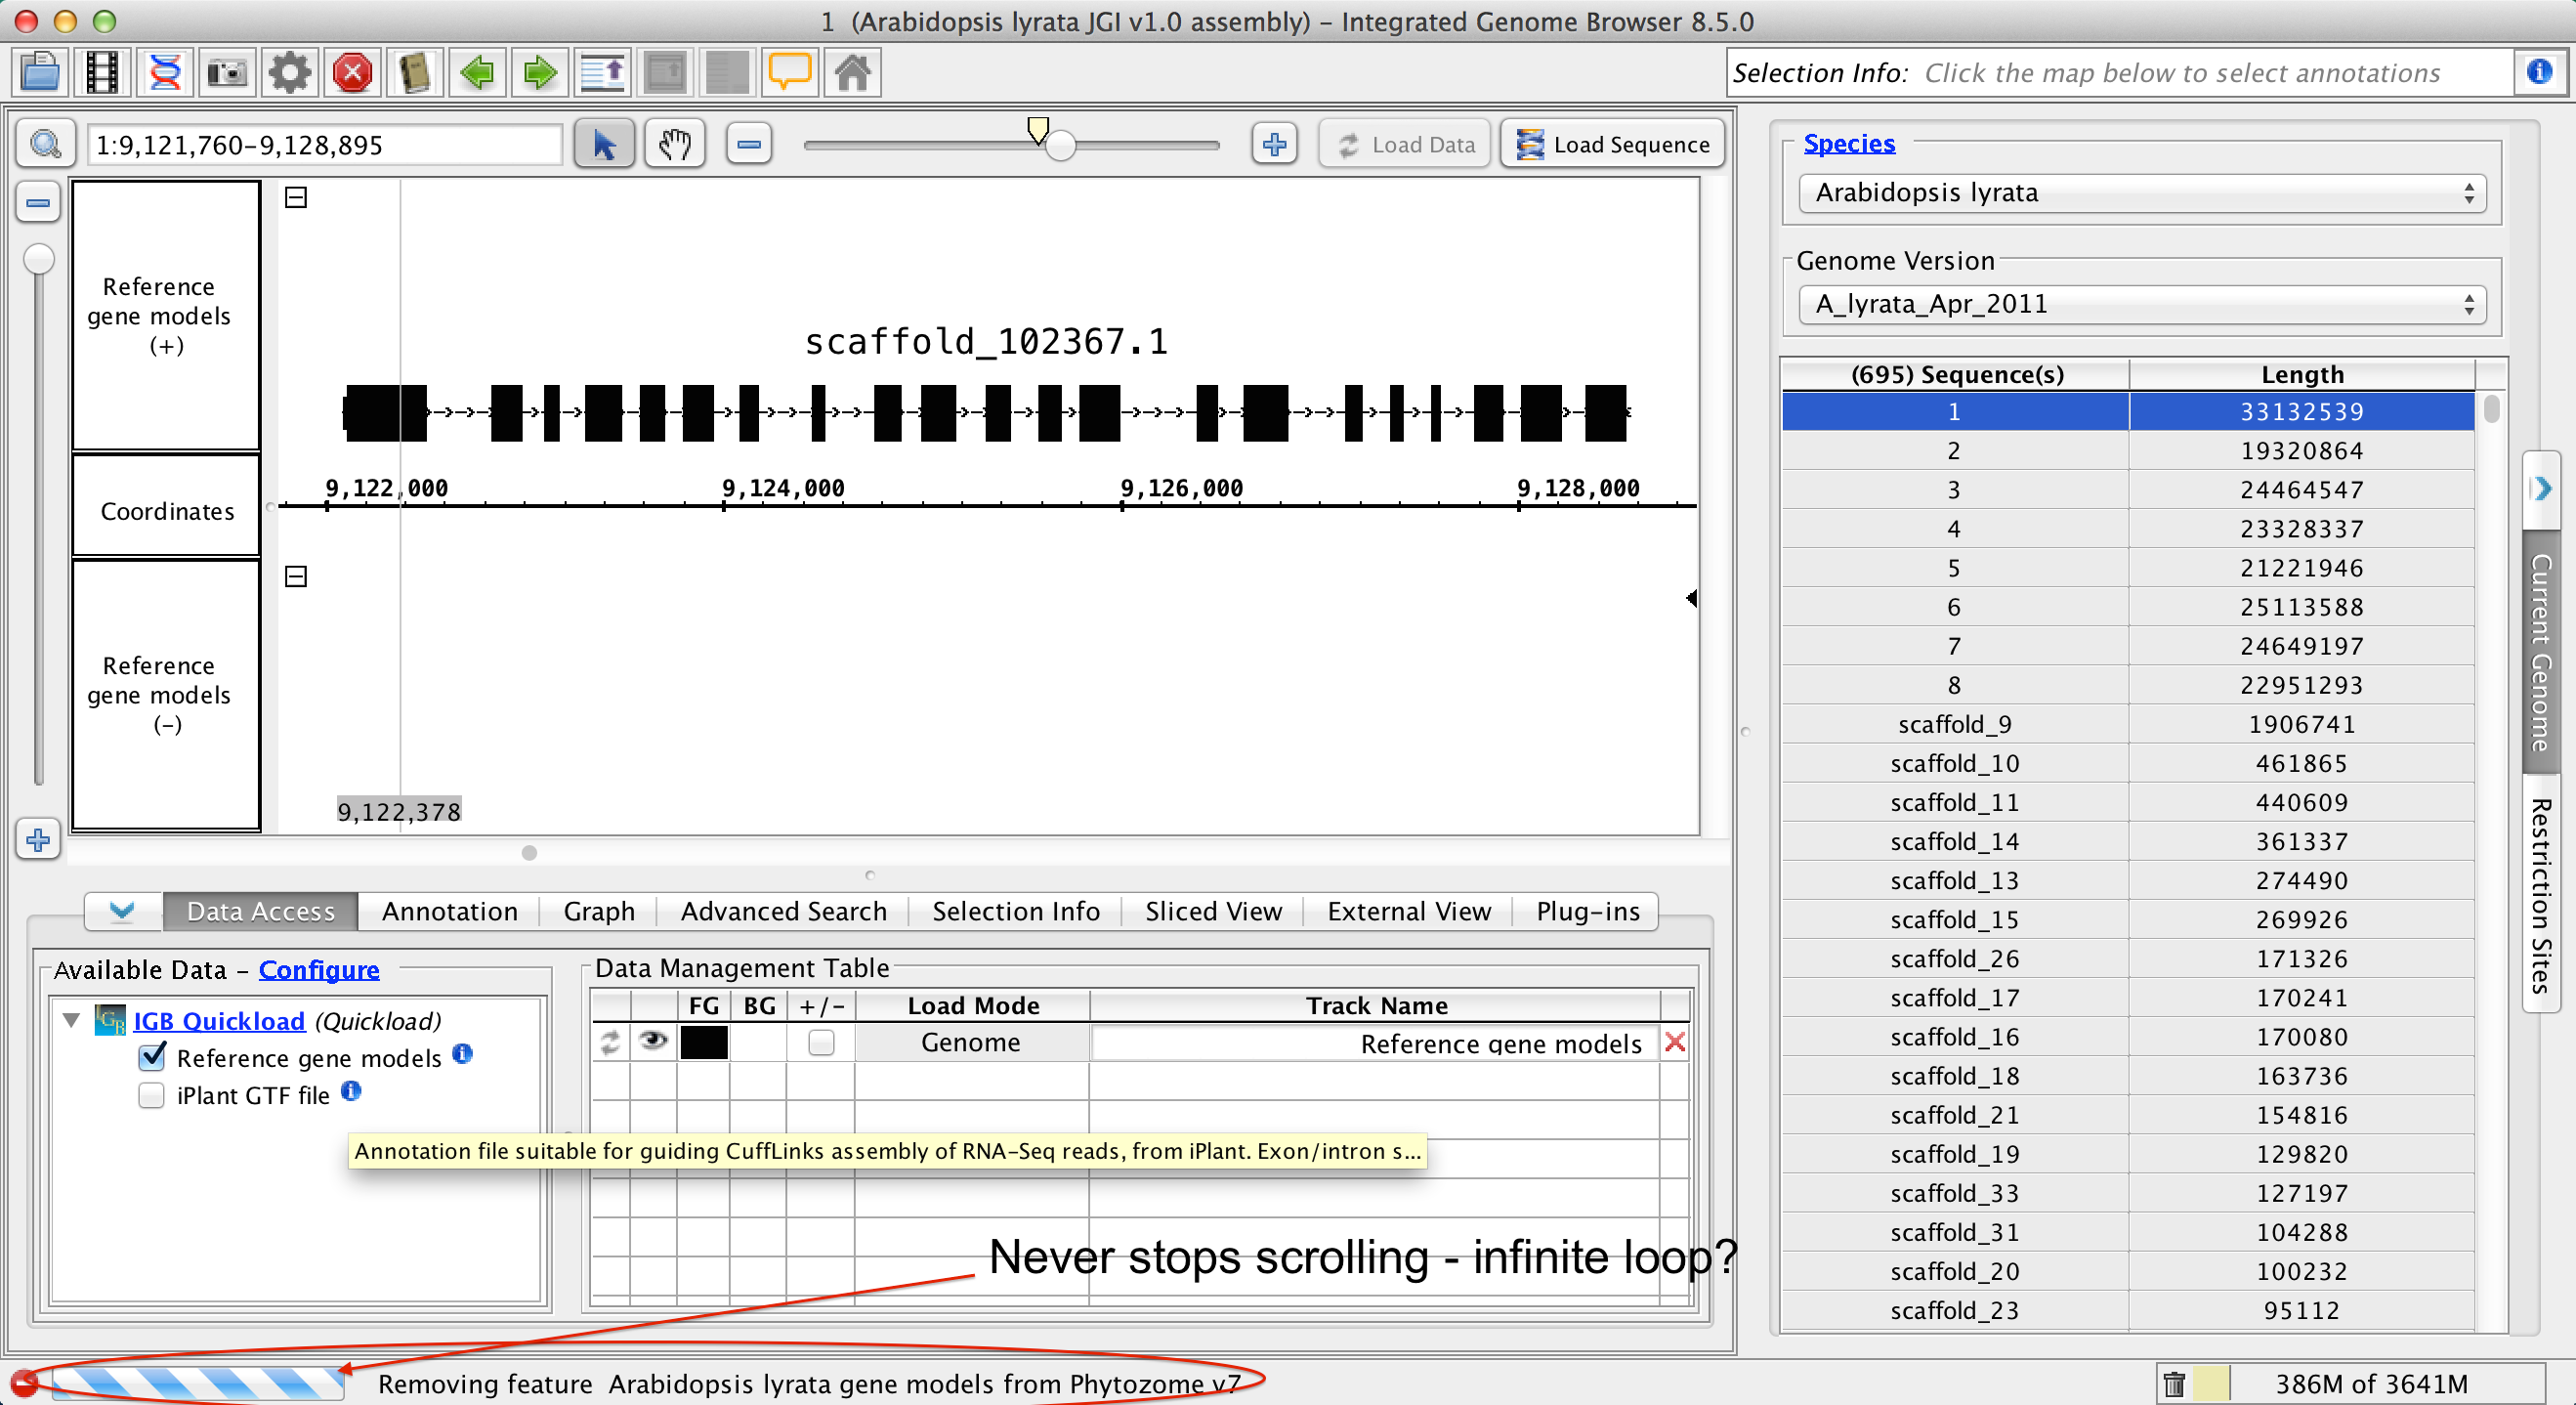Click trash icon to free memory
Viewport: 2576px width, 1405px height.
click(2174, 1384)
